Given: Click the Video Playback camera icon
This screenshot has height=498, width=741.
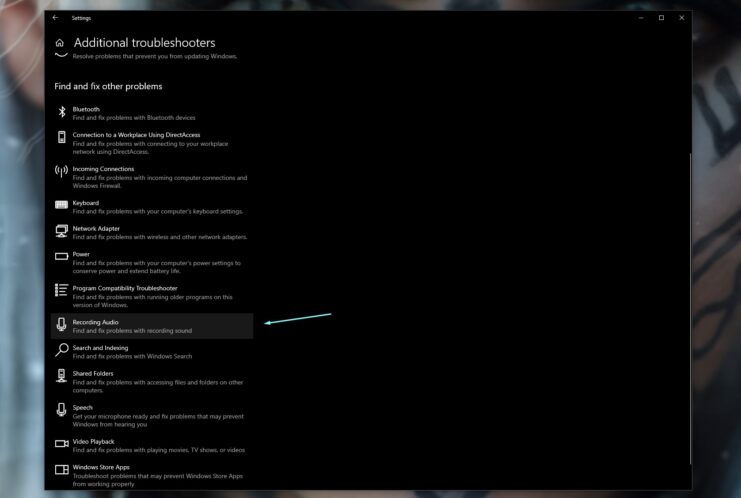Looking at the screenshot, I should click(61, 444).
